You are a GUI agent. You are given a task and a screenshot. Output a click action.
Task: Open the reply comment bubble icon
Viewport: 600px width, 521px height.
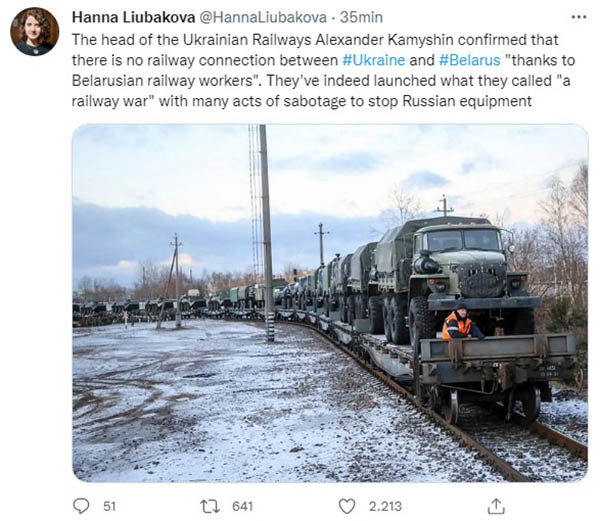point(81,506)
